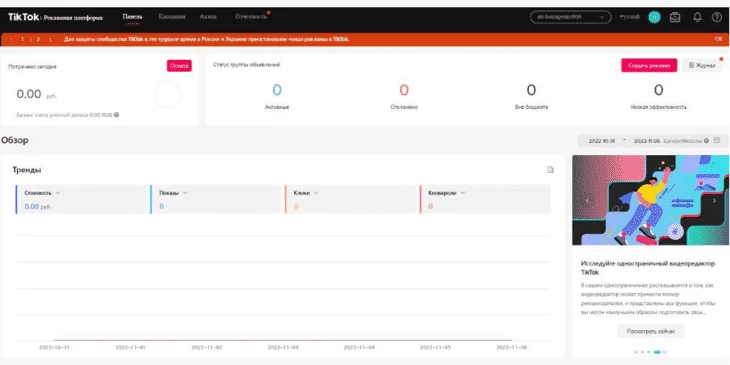Open the Отчетность tab

point(251,17)
